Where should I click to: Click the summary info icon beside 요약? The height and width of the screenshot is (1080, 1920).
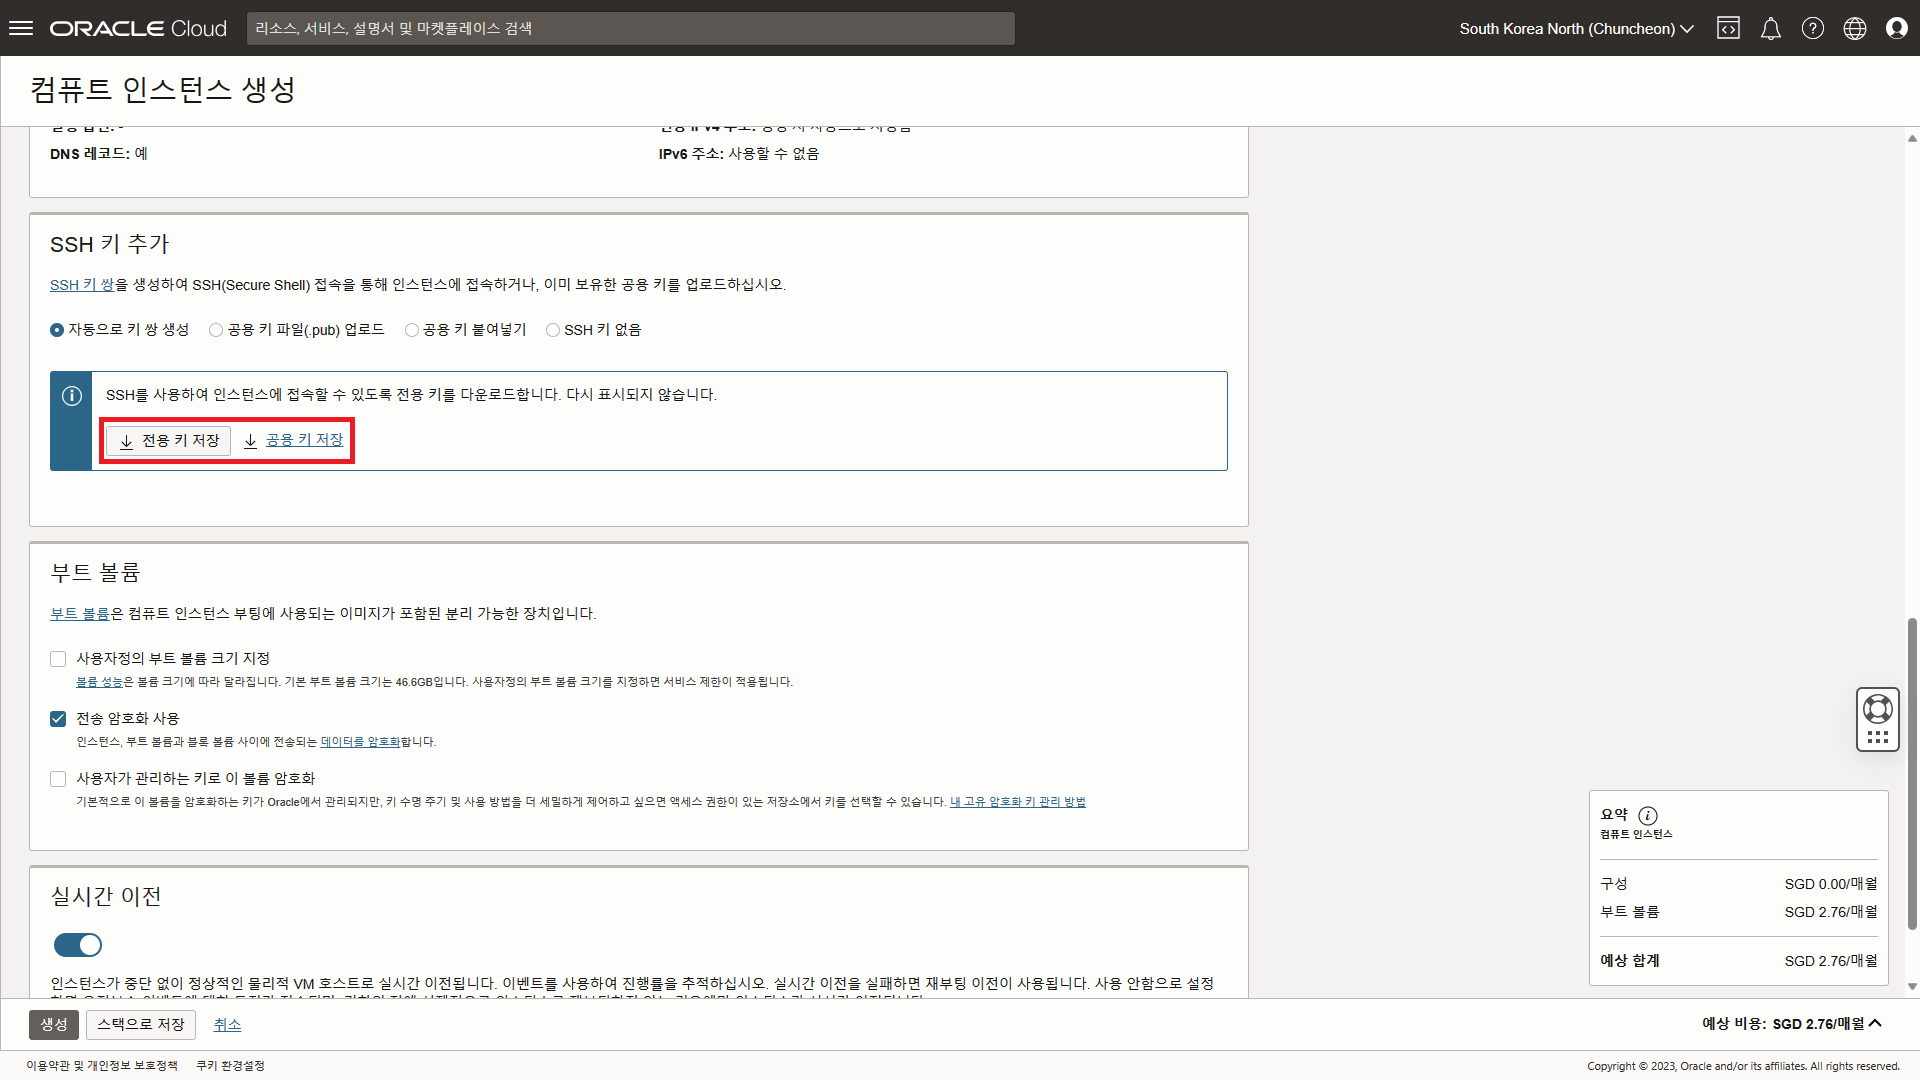click(x=1648, y=815)
